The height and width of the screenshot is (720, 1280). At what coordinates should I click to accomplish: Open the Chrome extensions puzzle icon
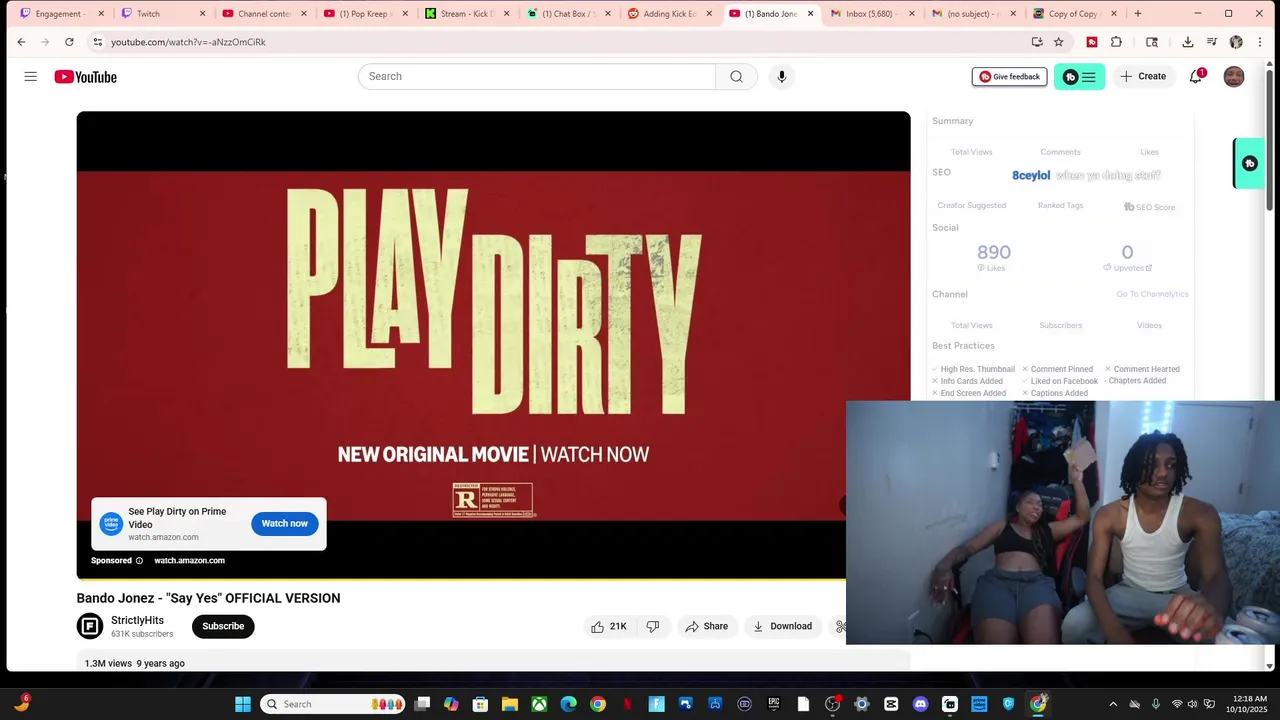point(1116,42)
